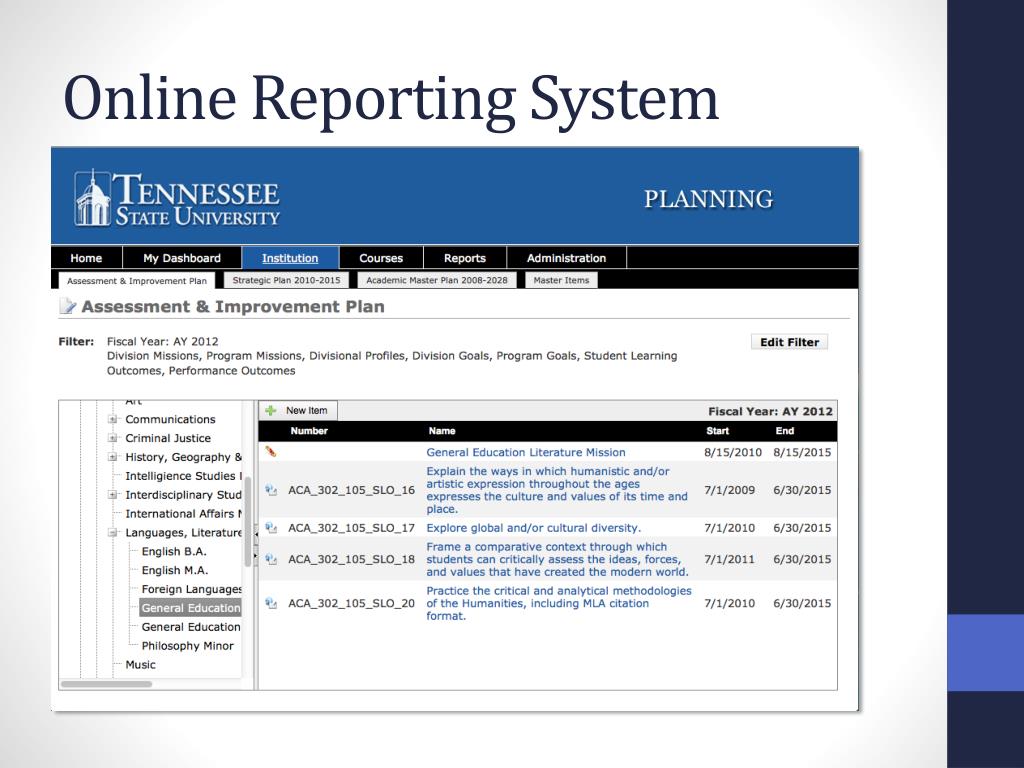The height and width of the screenshot is (768, 1024).
Task: Click the 8/15/2010 start date cell
Action: 733,452
